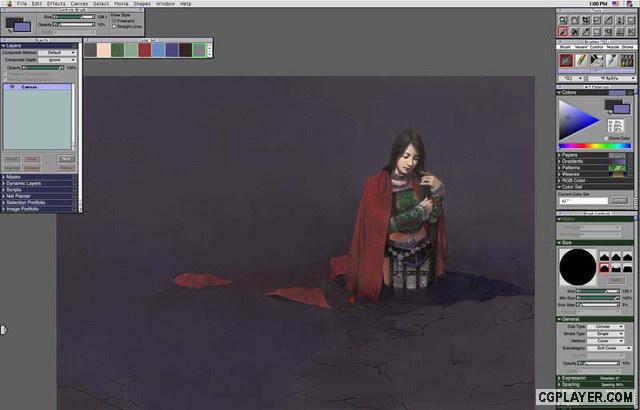The image size is (640, 410).
Task: Expand the Patterns section
Action: 559,168
